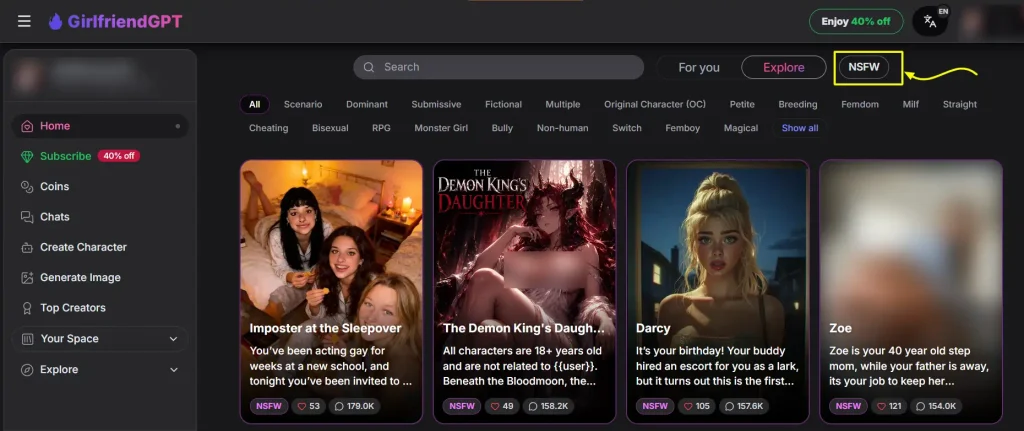The image size is (1024, 431).
Task: Open the Generate Image icon
Action: [x=27, y=278]
